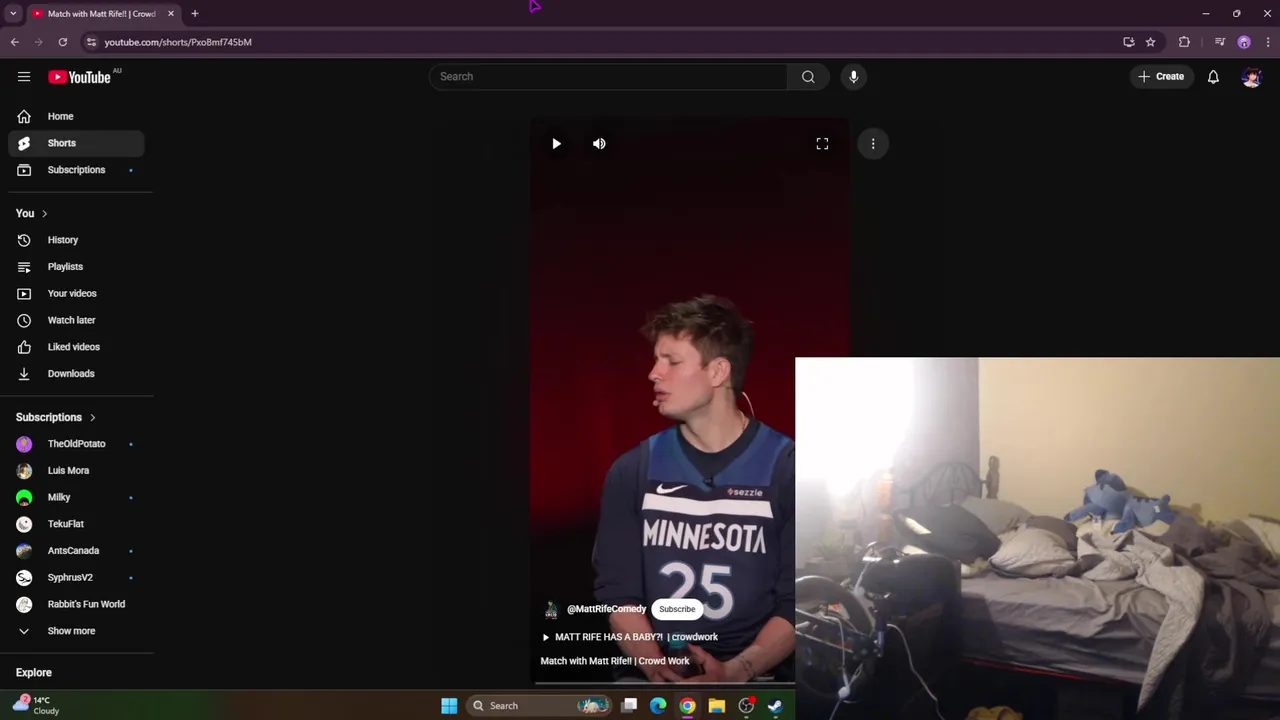Open the Short's three-dot more options
1280x720 pixels.
coord(873,144)
